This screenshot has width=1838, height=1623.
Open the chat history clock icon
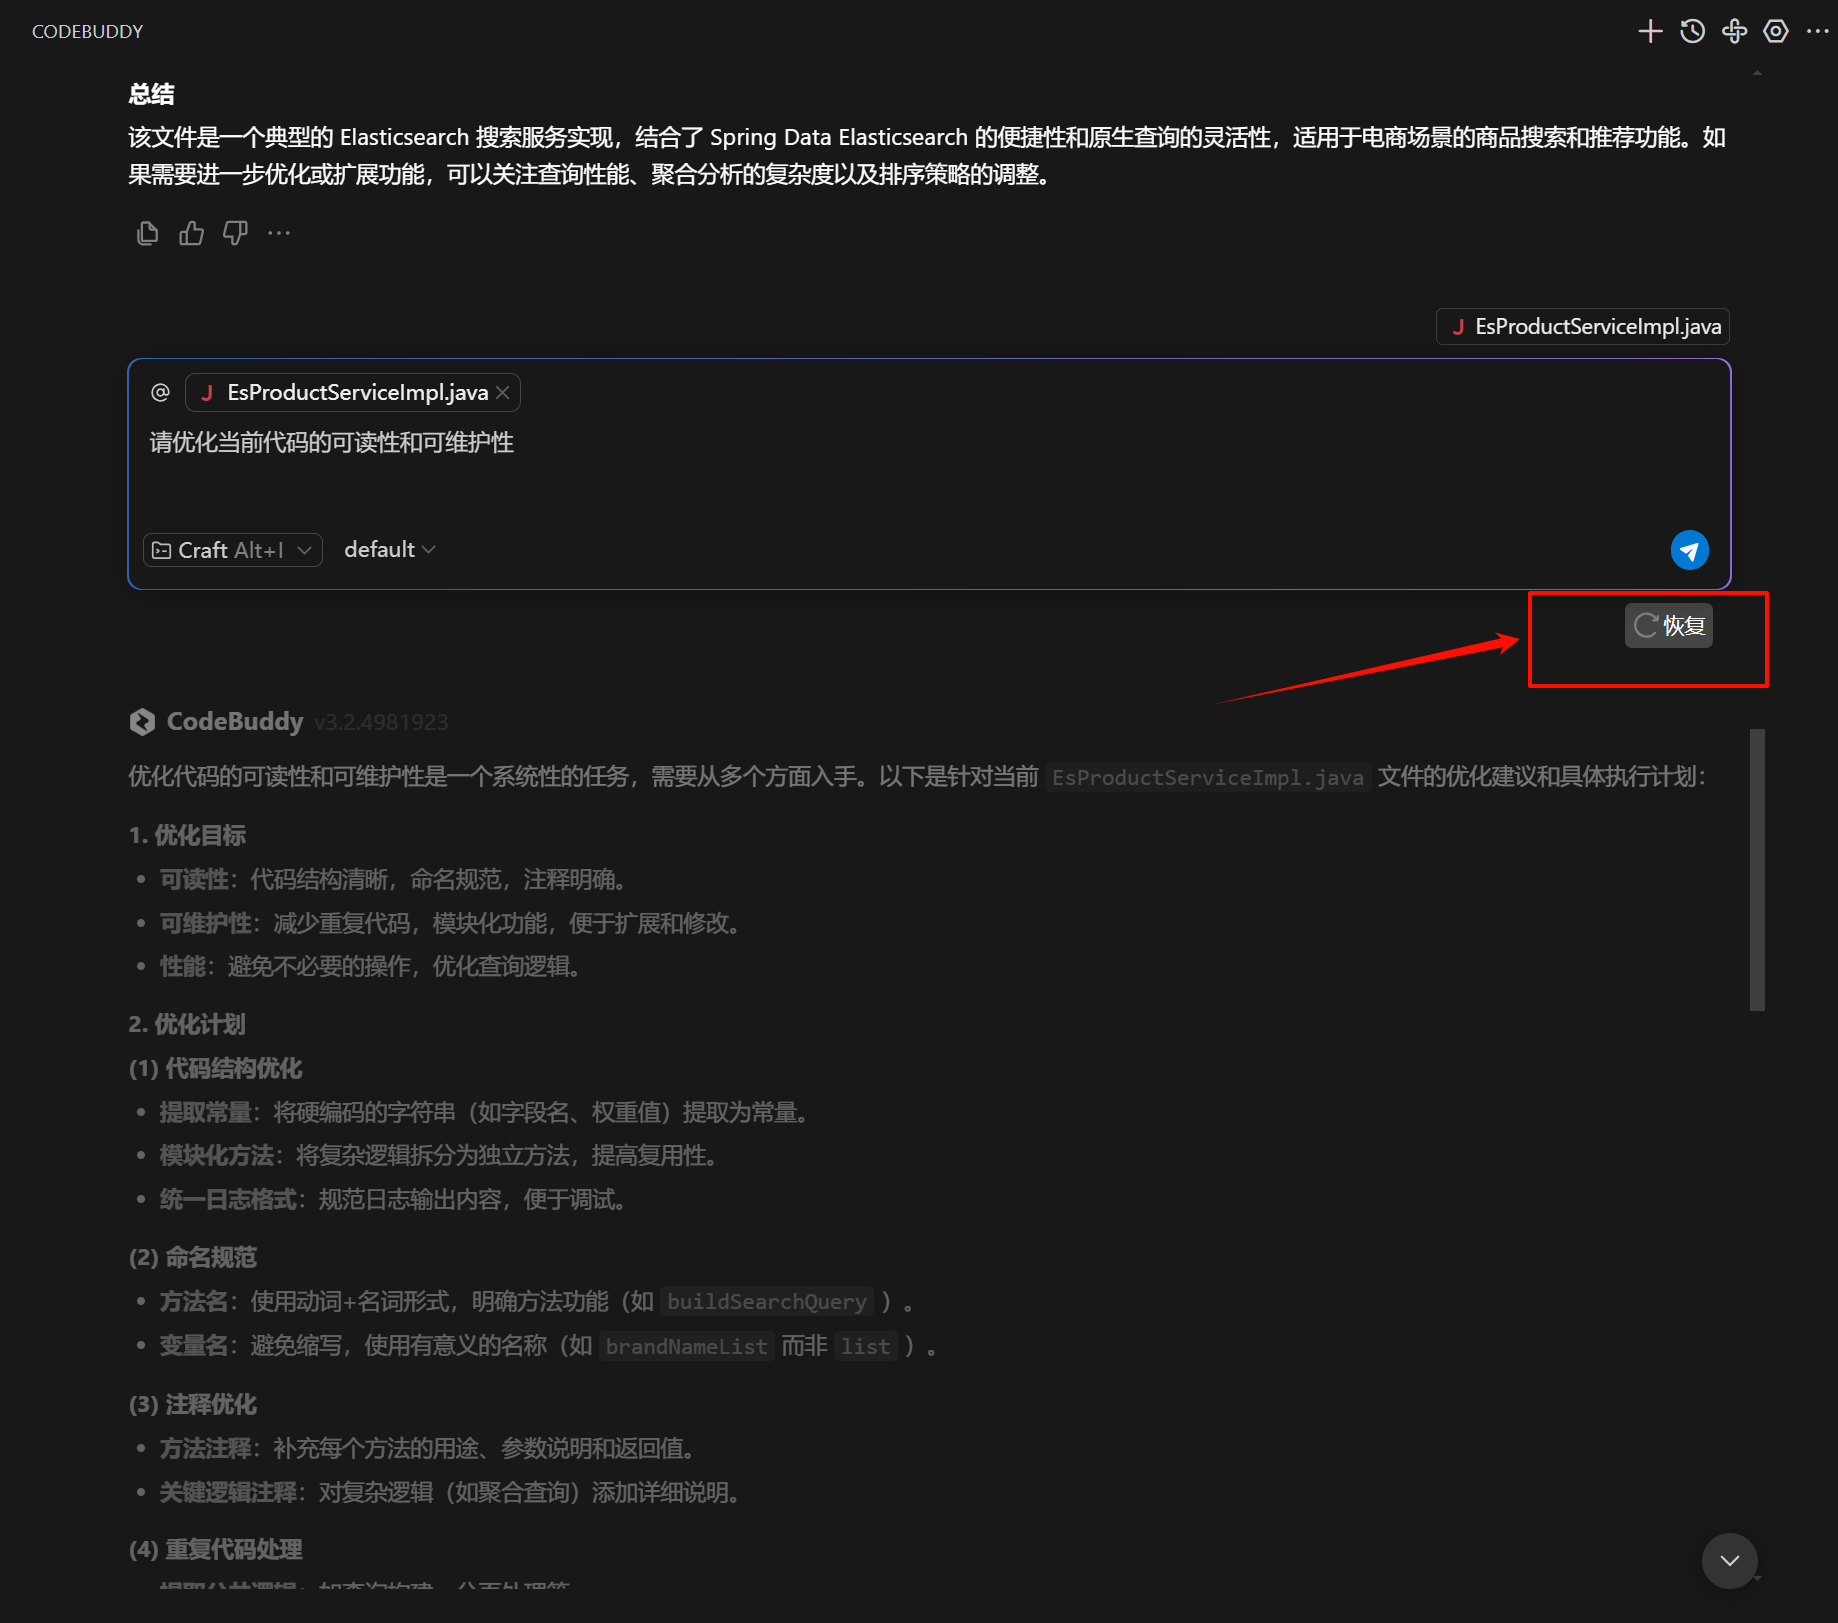[1692, 32]
